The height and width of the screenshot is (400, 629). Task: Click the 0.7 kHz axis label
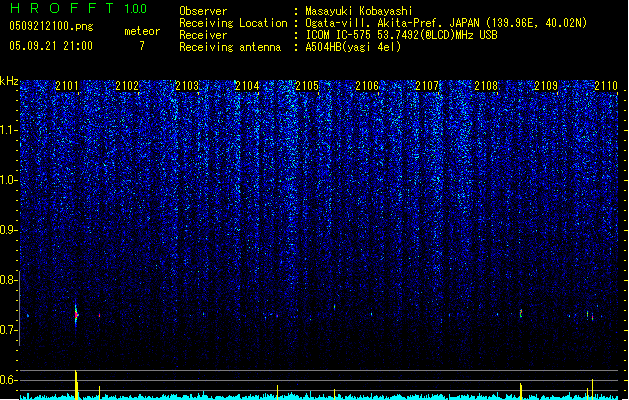point(8,330)
